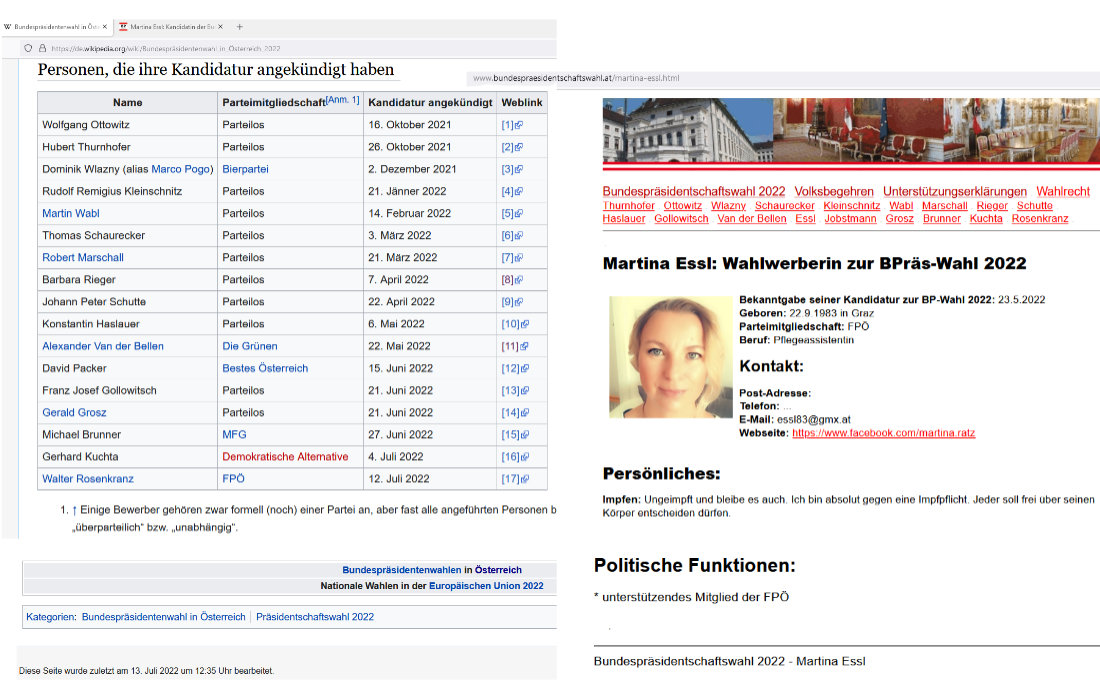This screenshot has height=696, width=1100.
Task: Click the Anm. 1 footnote in header
Action: pyautogui.click(x=342, y=100)
